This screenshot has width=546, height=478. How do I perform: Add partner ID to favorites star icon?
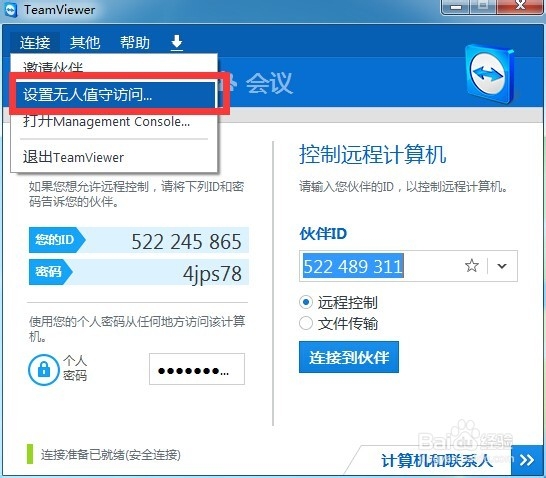[x=472, y=266]
